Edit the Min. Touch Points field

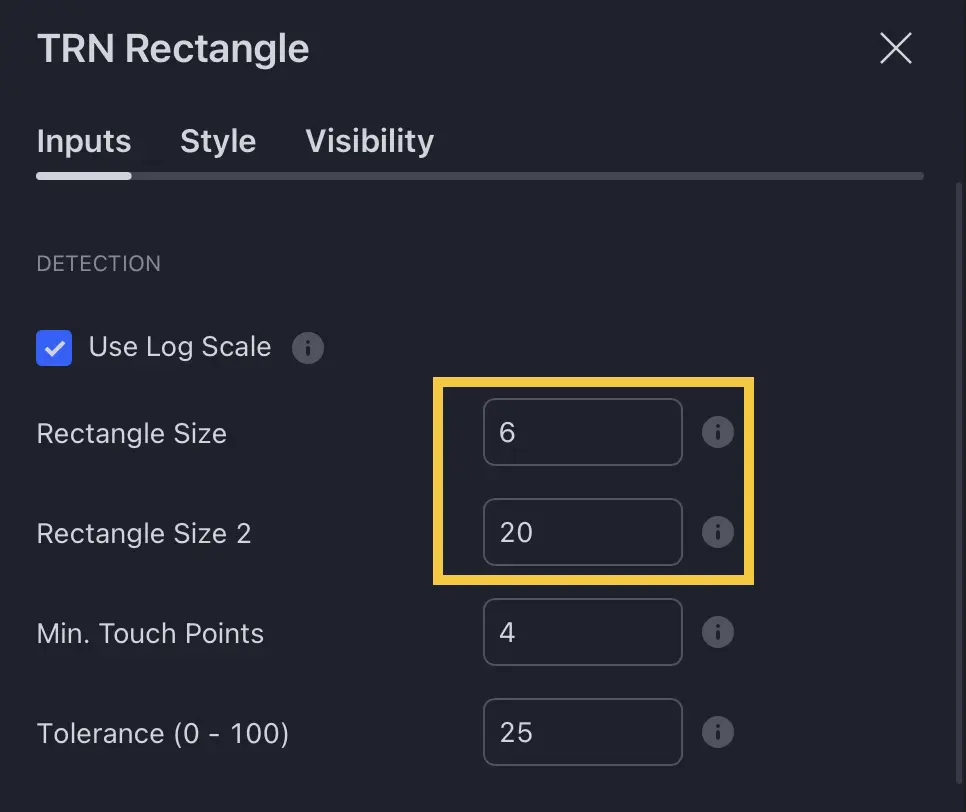click(582, 632)
